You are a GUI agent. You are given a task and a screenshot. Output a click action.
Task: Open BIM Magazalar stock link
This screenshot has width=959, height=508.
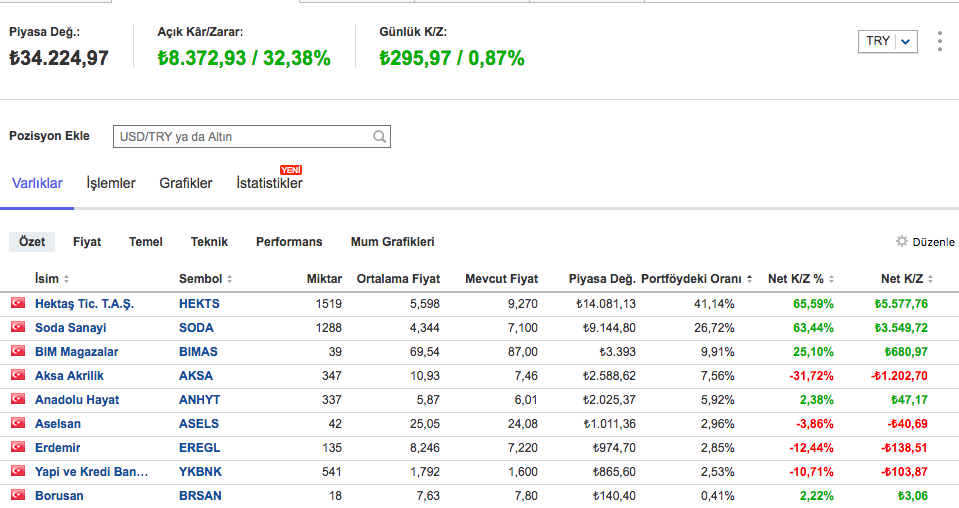click(76, 352)
